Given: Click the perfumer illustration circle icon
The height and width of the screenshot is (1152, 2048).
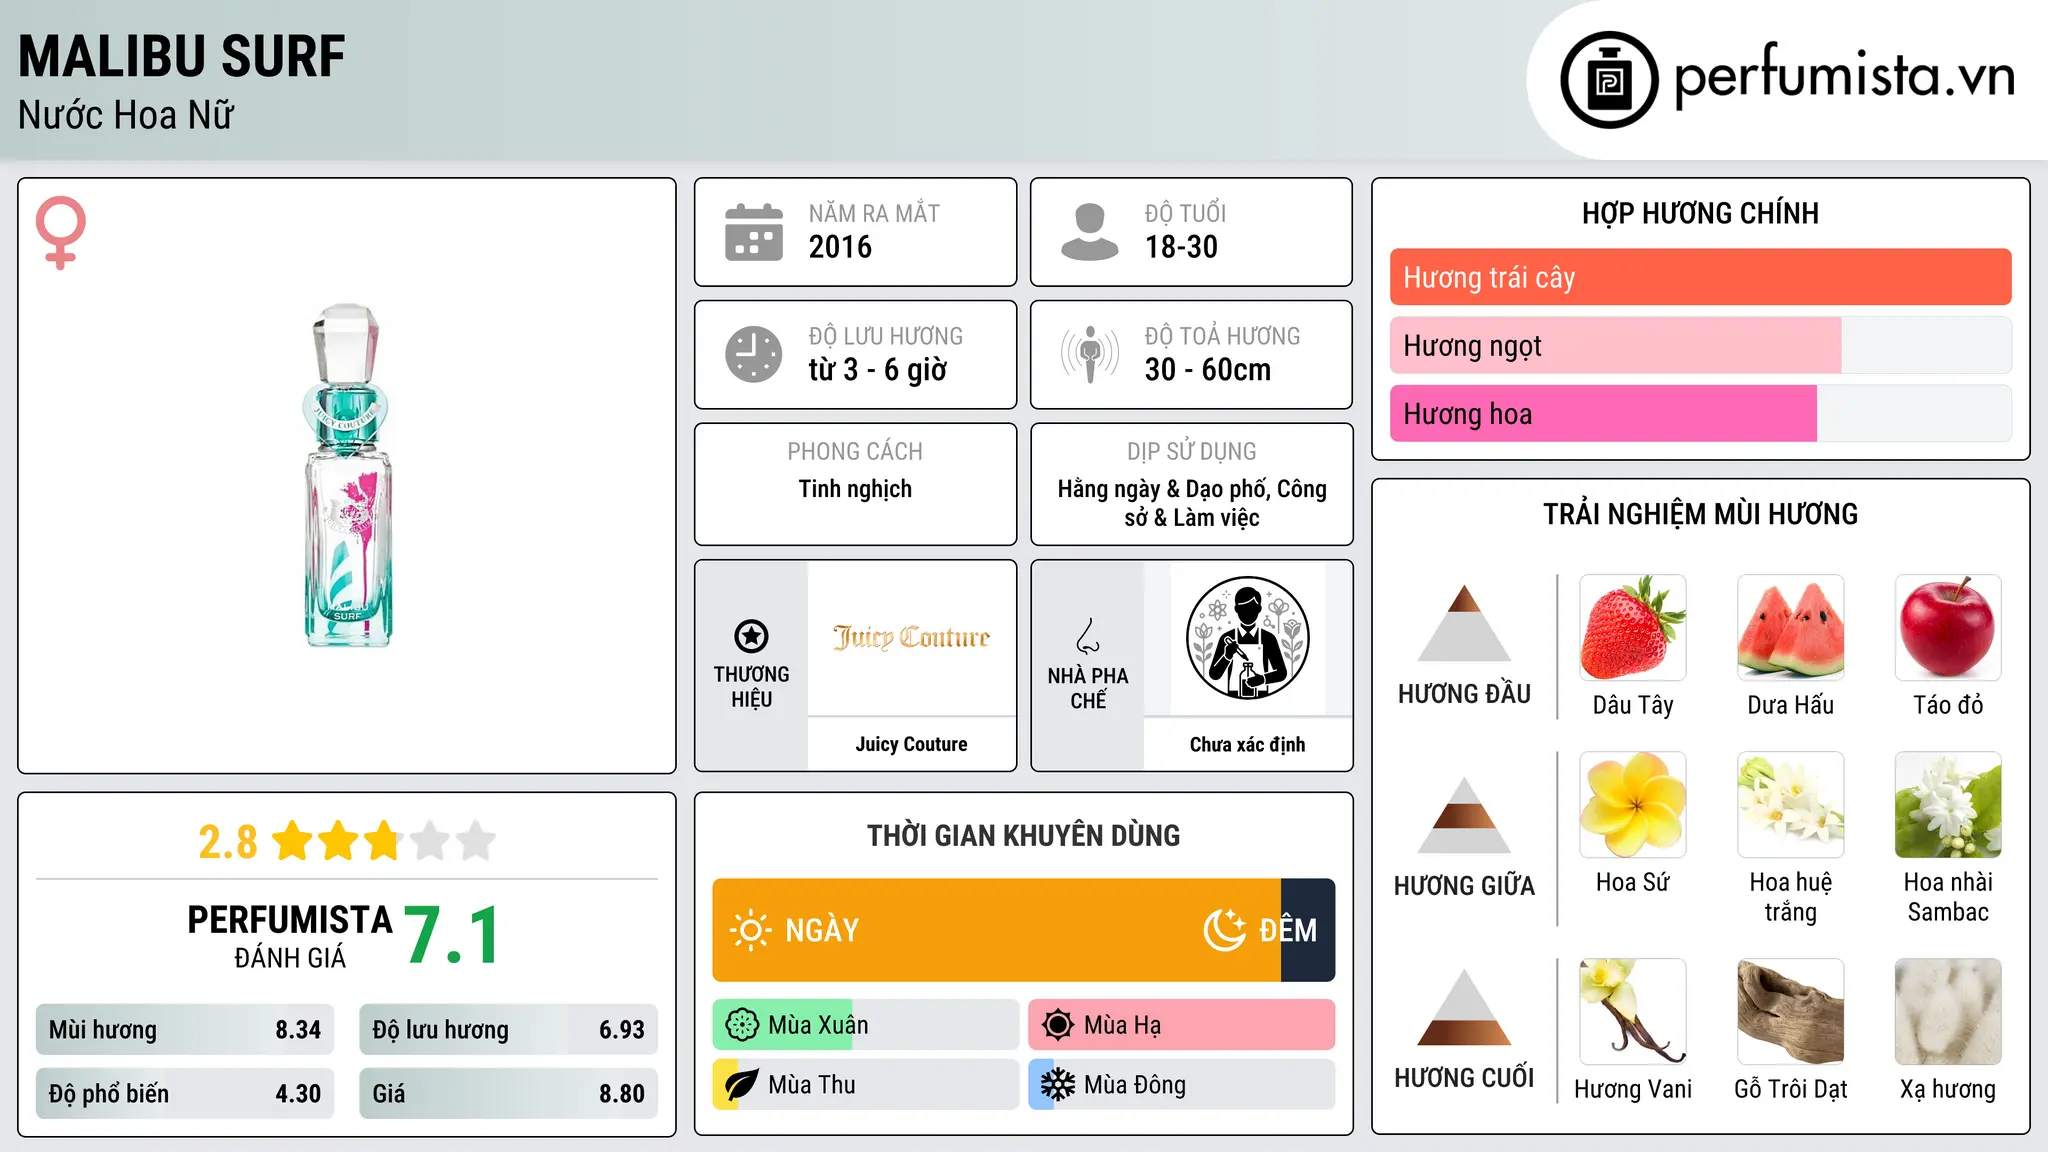Looking at the screenshot, I should 1247,638.
